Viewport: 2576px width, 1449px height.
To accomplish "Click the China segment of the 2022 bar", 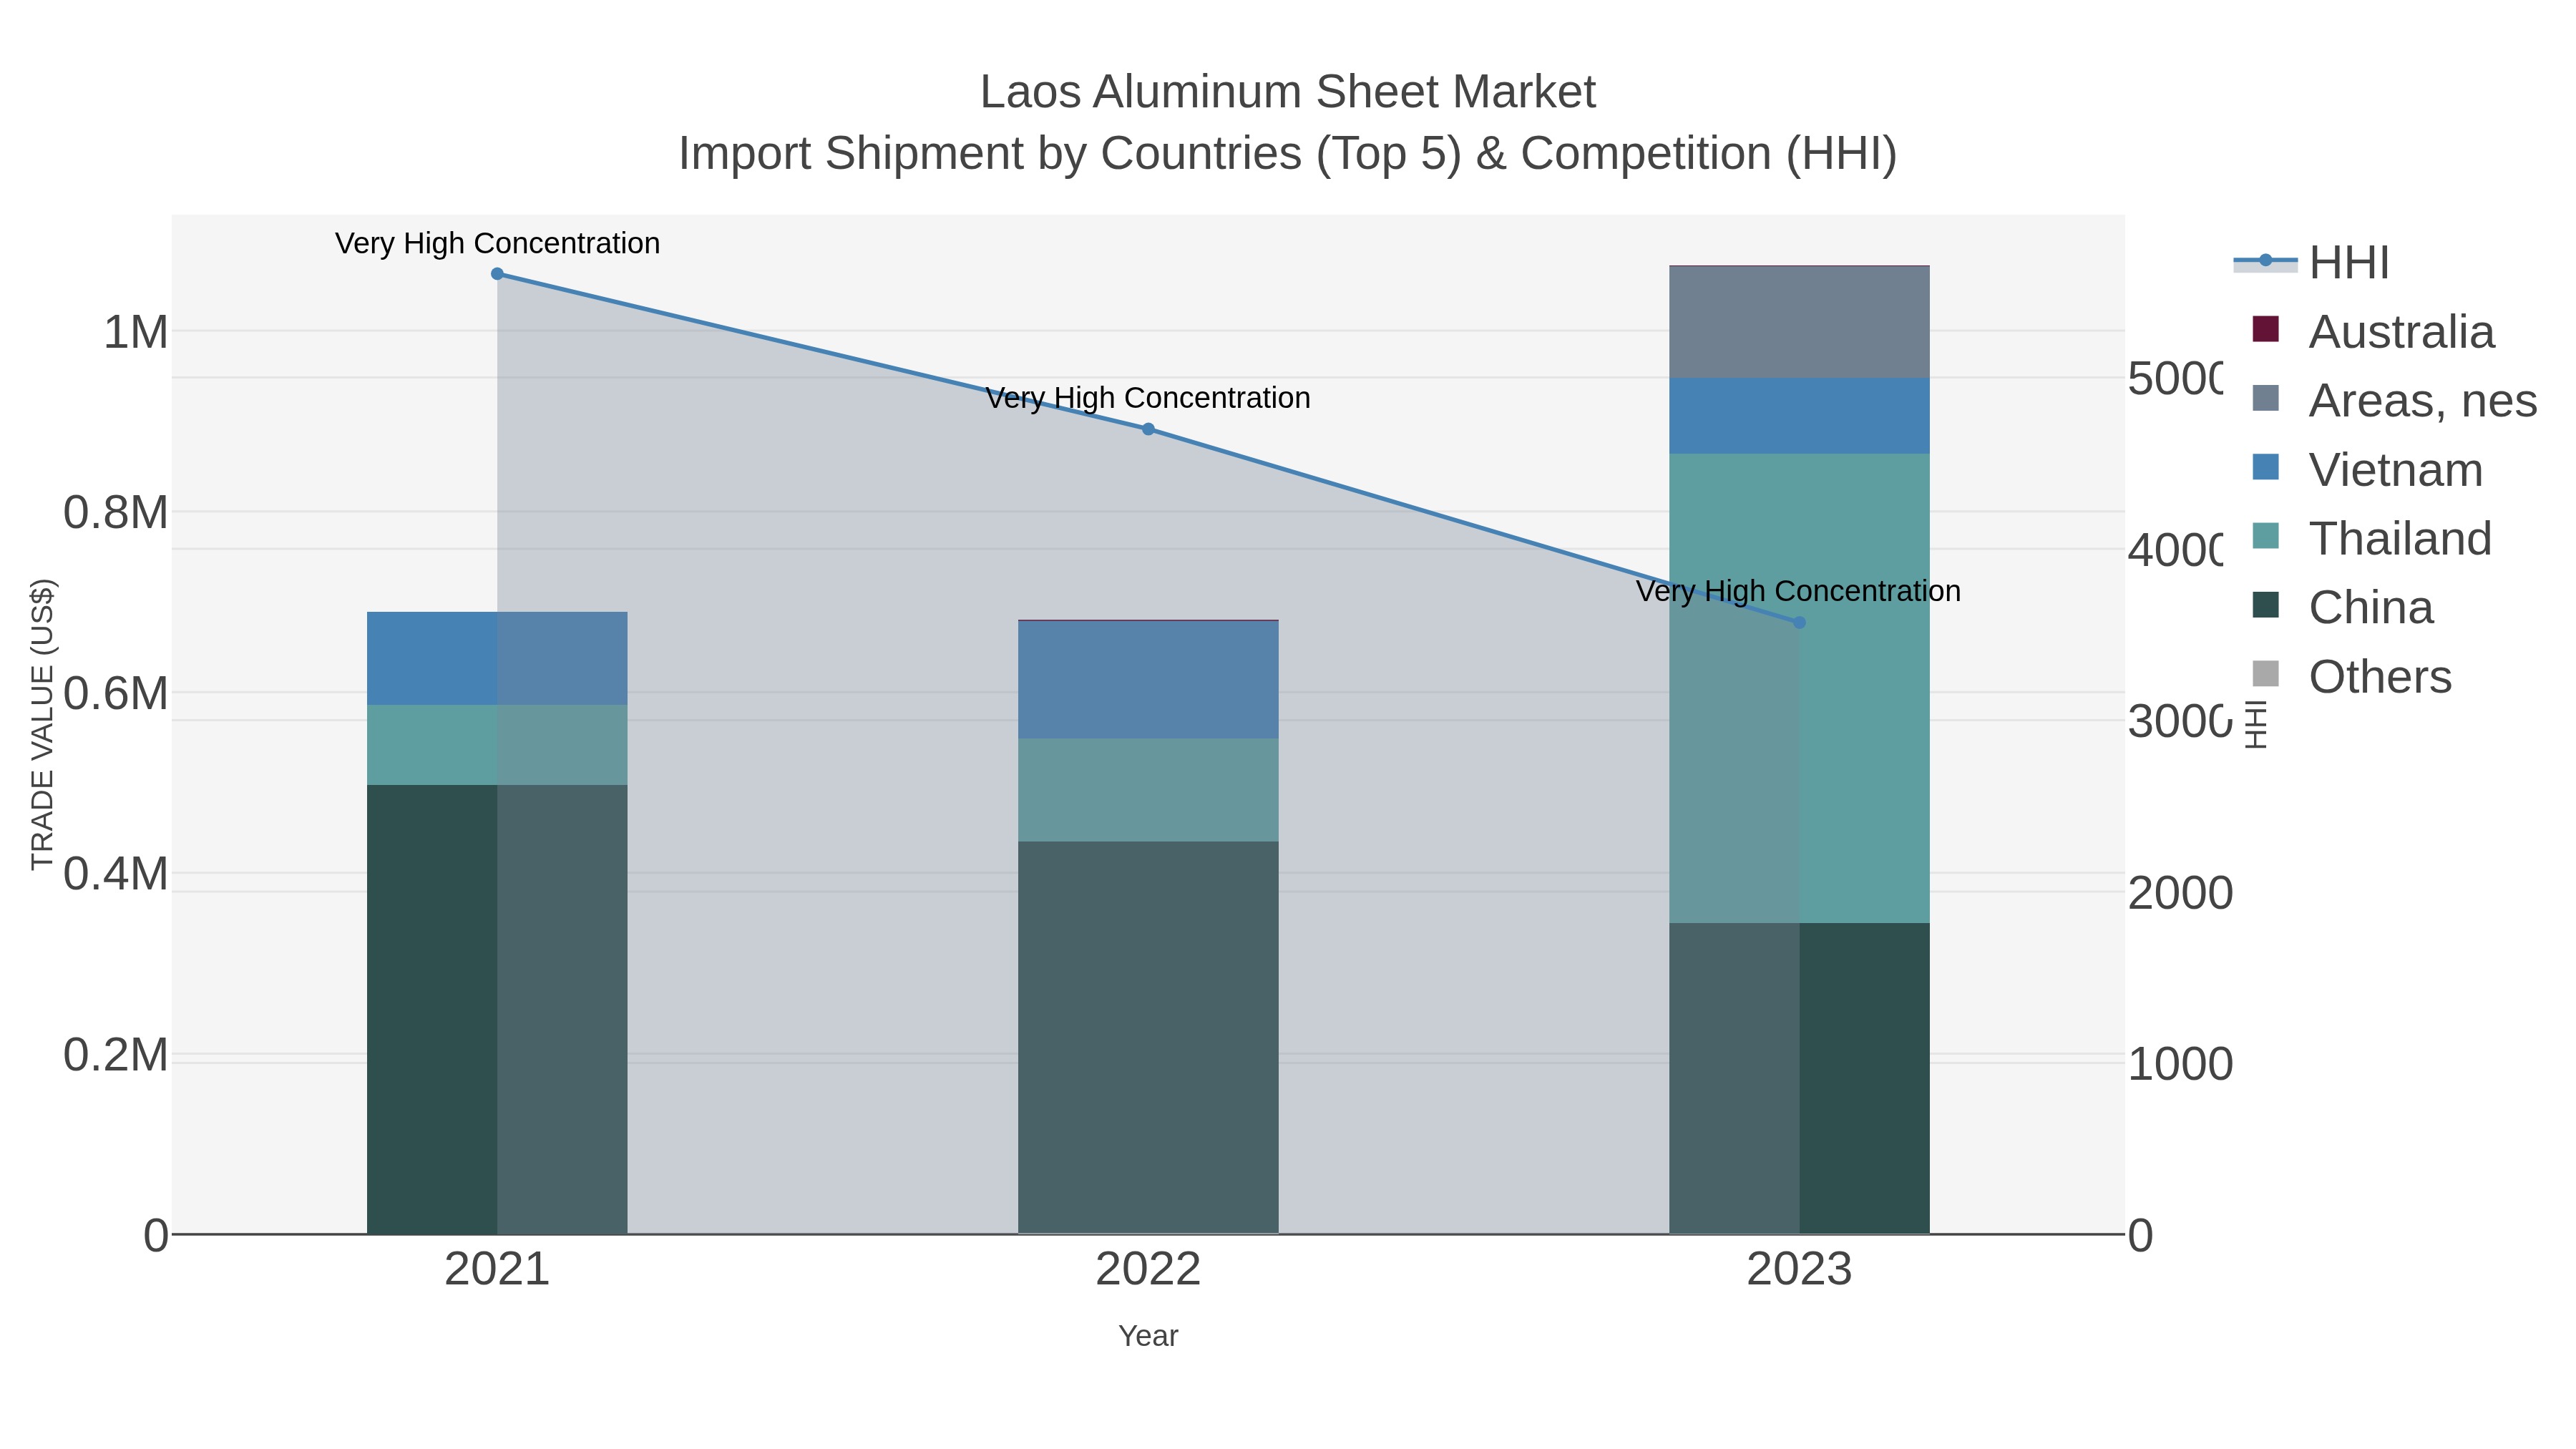I will tap(1148, 1037).
